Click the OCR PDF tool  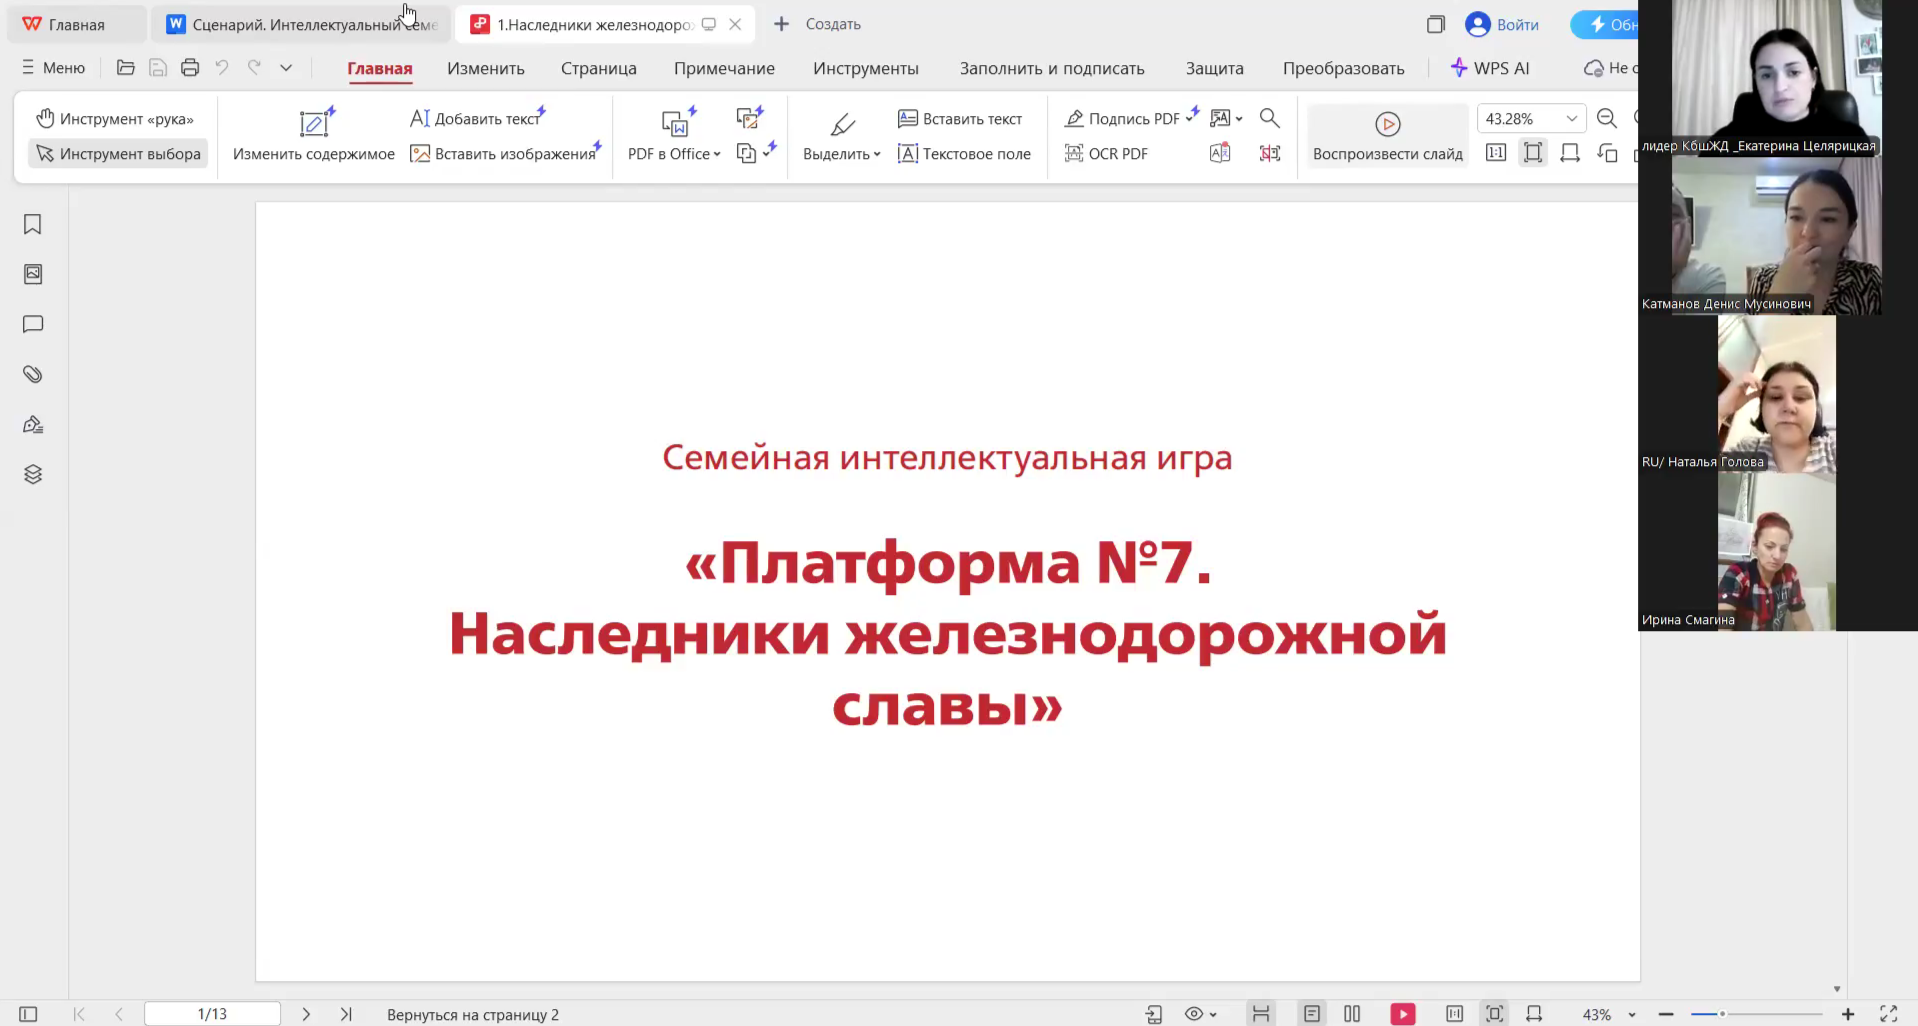[1106, 153]
